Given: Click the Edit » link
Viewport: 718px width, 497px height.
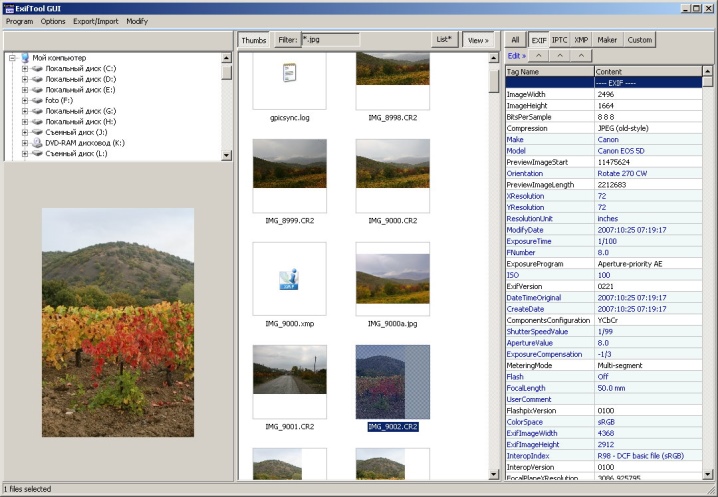Looking at the screenshot, I should pyautogui.click(x=517, y=55).
